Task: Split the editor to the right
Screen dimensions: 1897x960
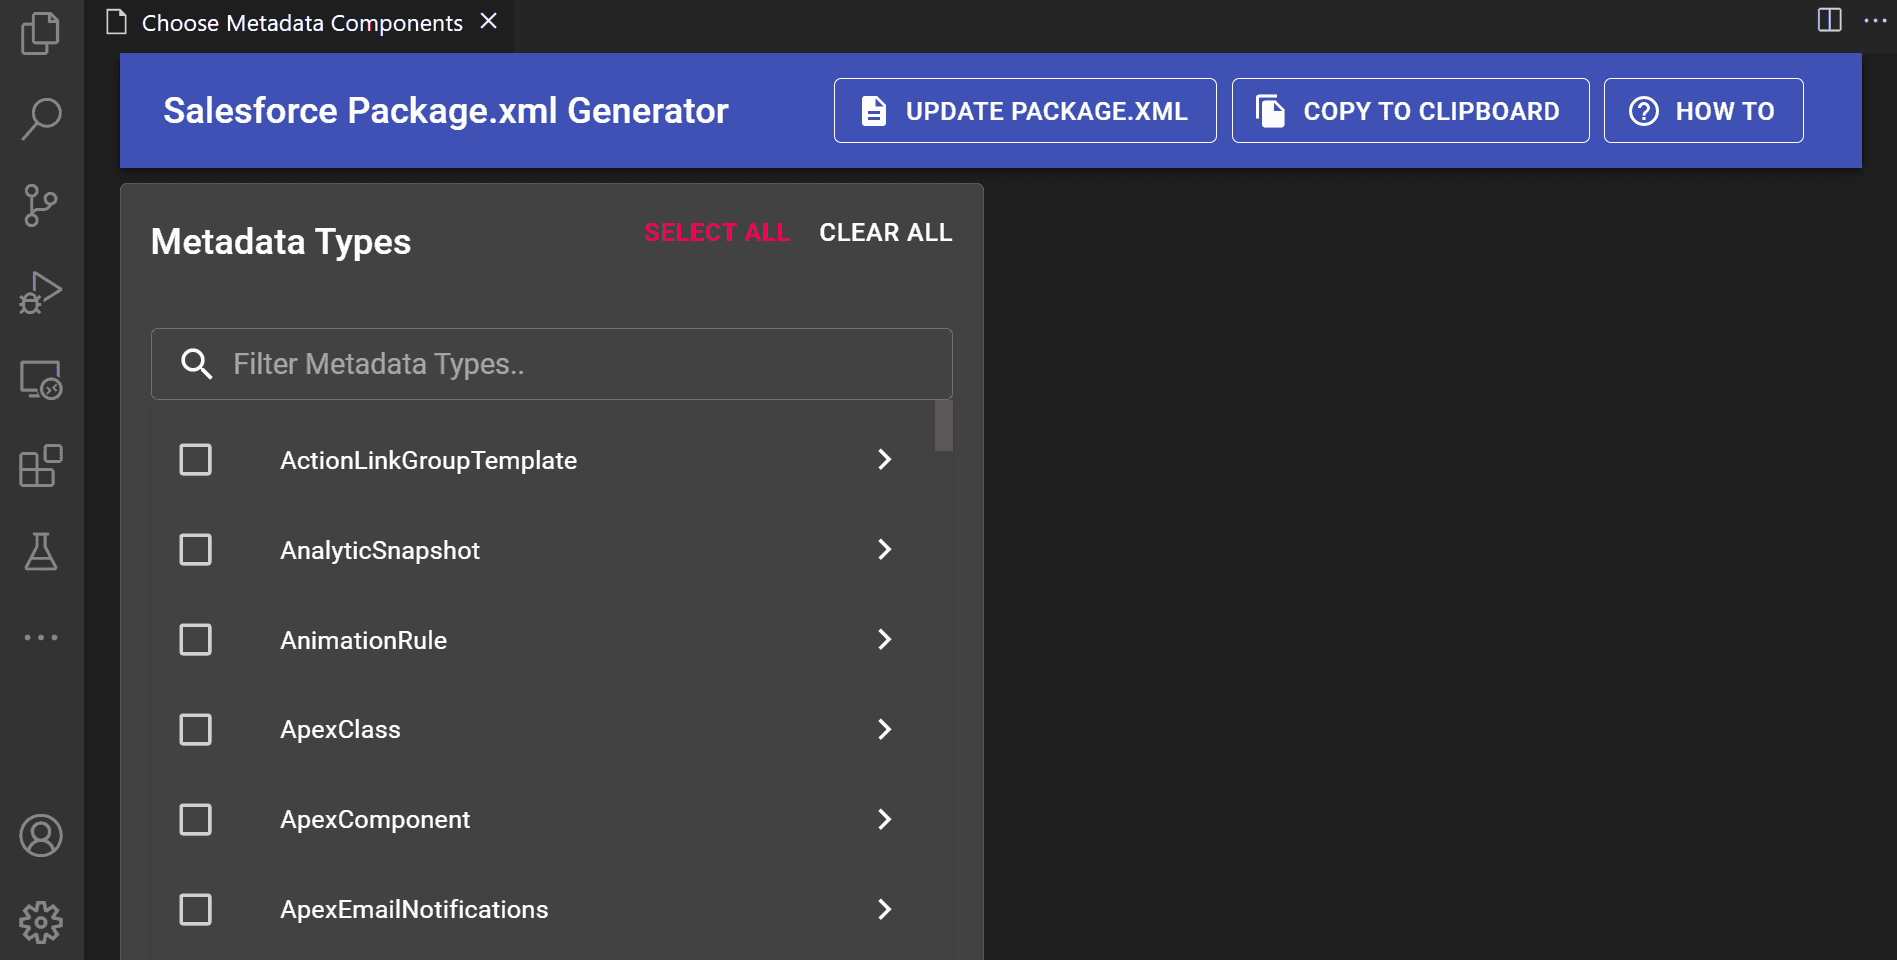Action: [1829, 20]
